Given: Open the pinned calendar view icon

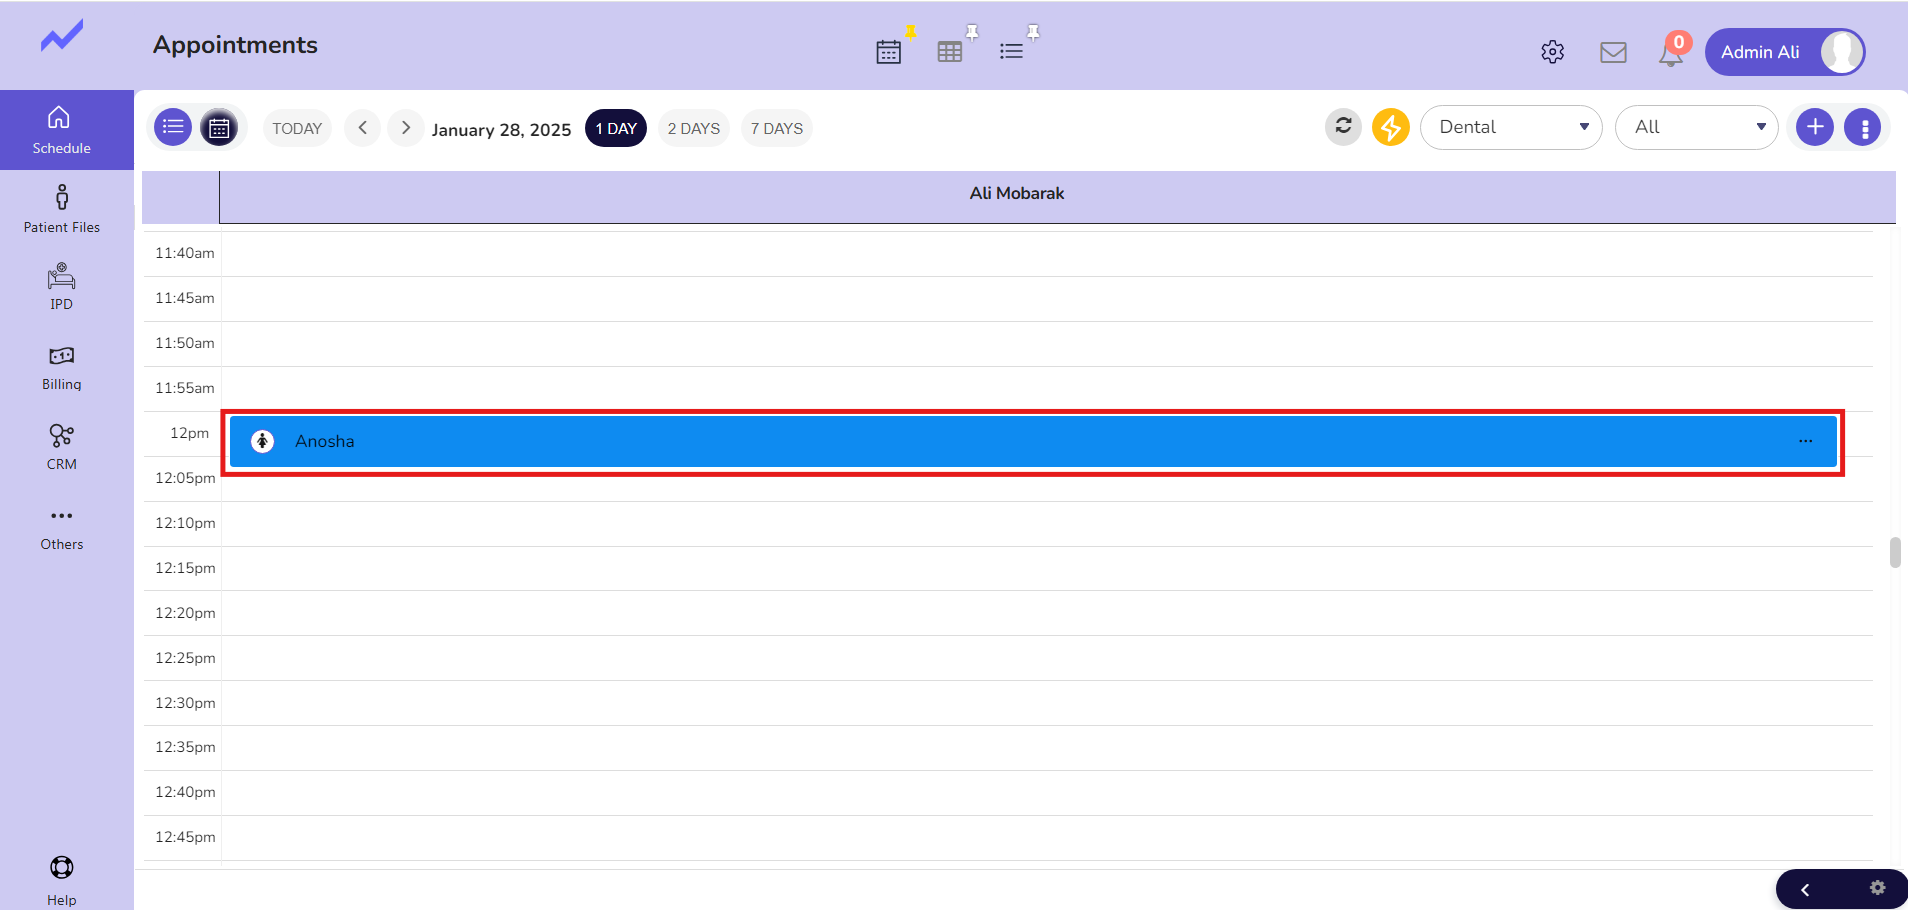Looking at the screenshot, I should [889, 52].
